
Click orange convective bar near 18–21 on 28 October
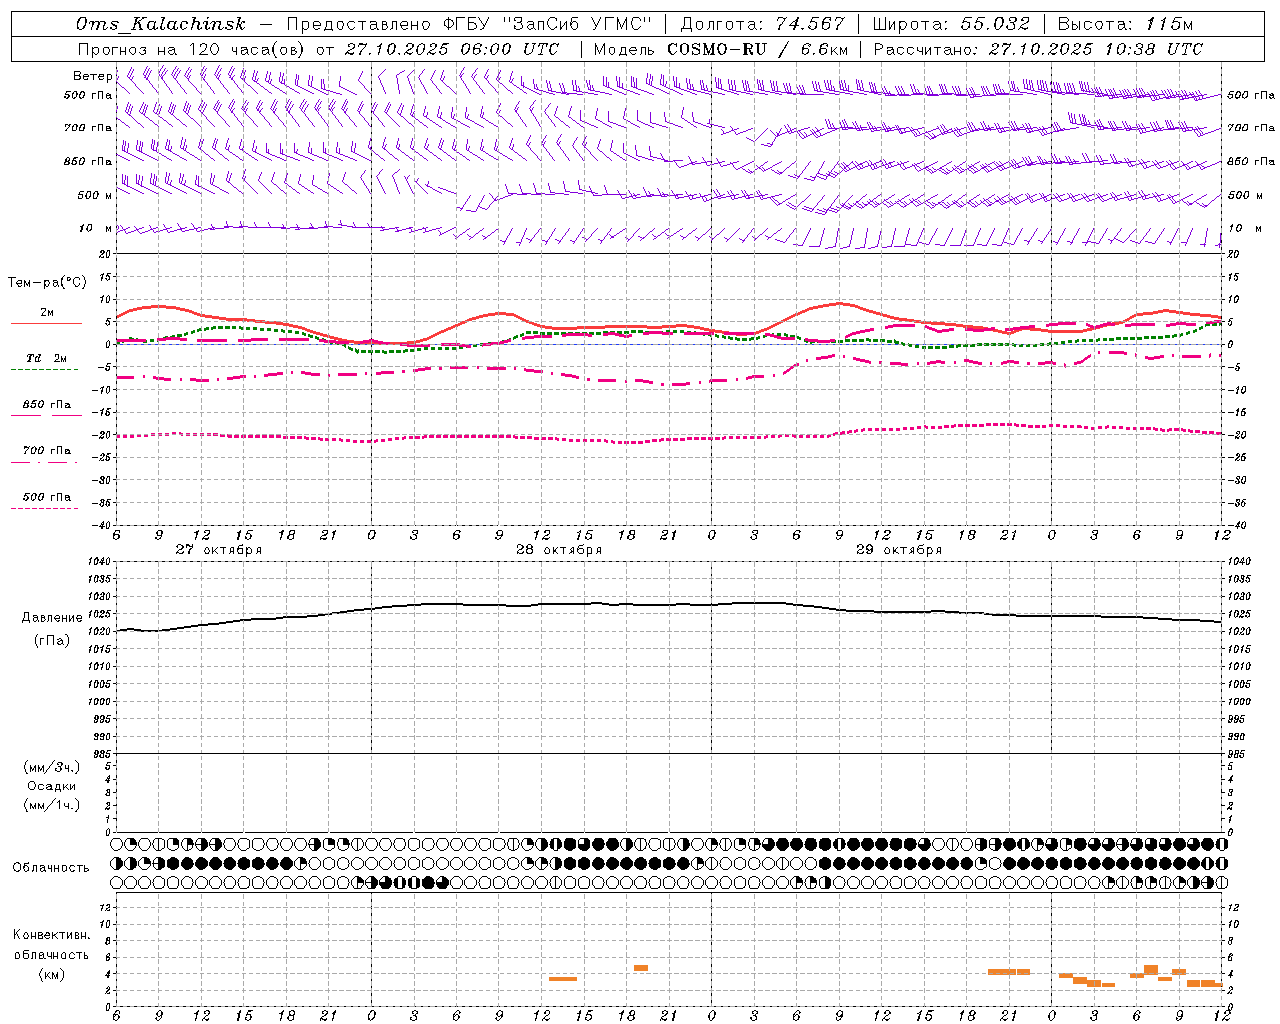point(641,968)
